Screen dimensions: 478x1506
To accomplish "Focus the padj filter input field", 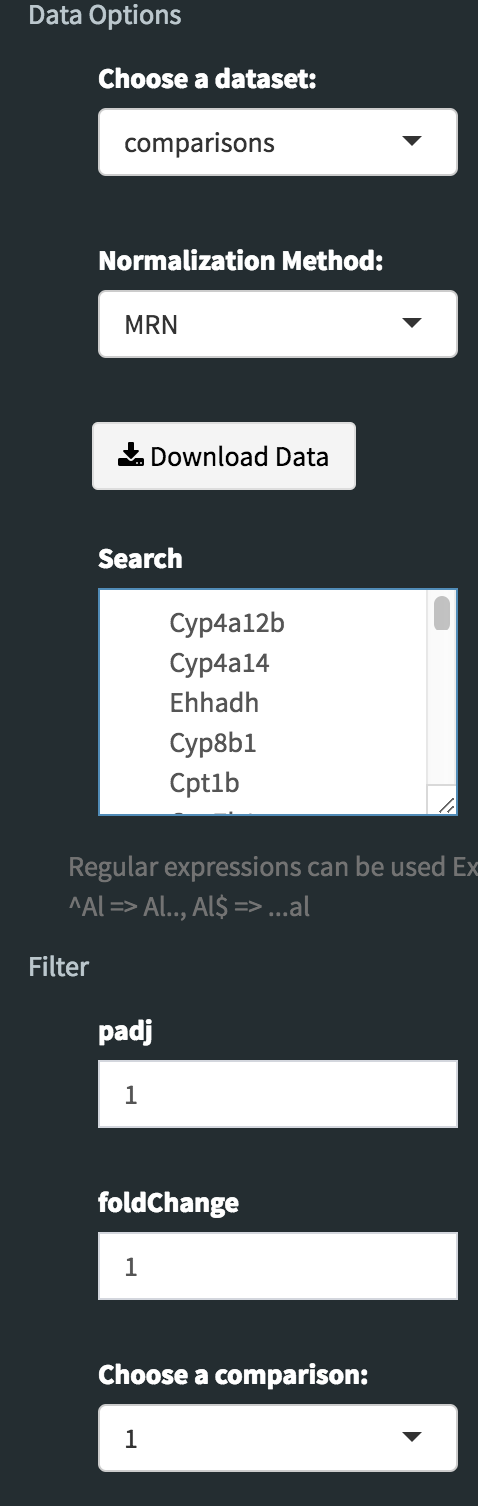I will (x=278, y=1094).
